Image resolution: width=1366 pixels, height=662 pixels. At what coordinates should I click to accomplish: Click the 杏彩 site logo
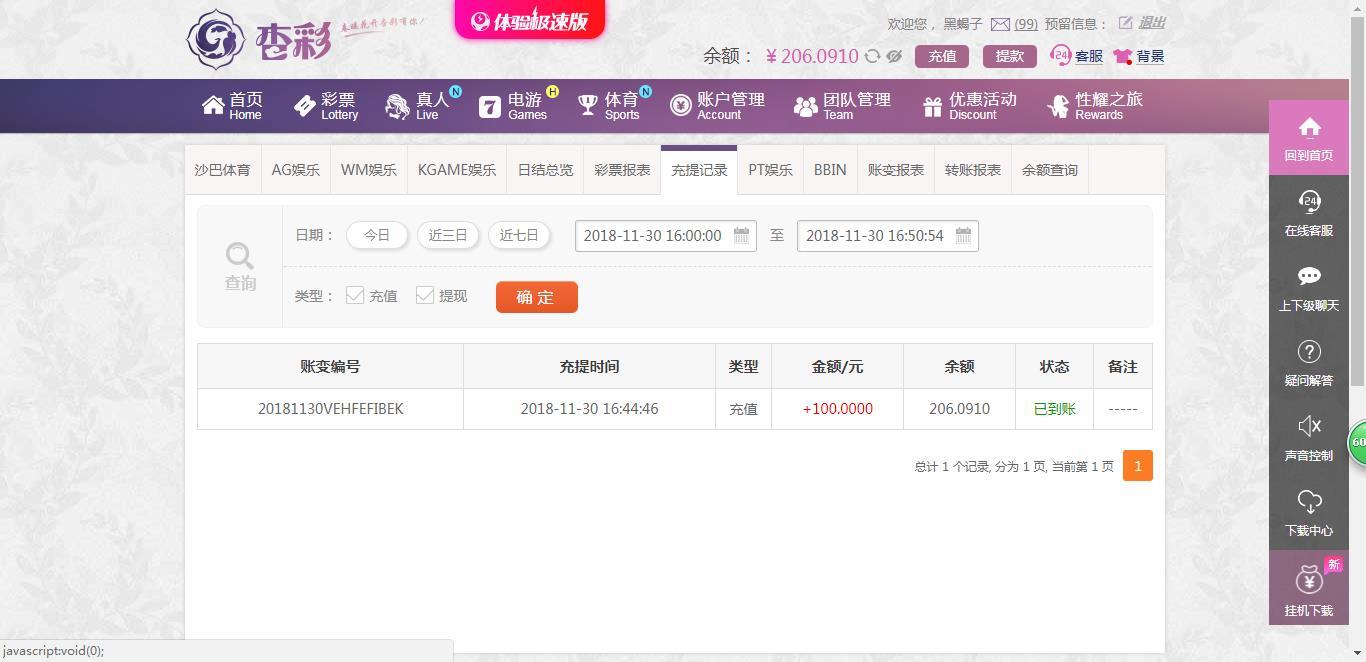[258, 39]
